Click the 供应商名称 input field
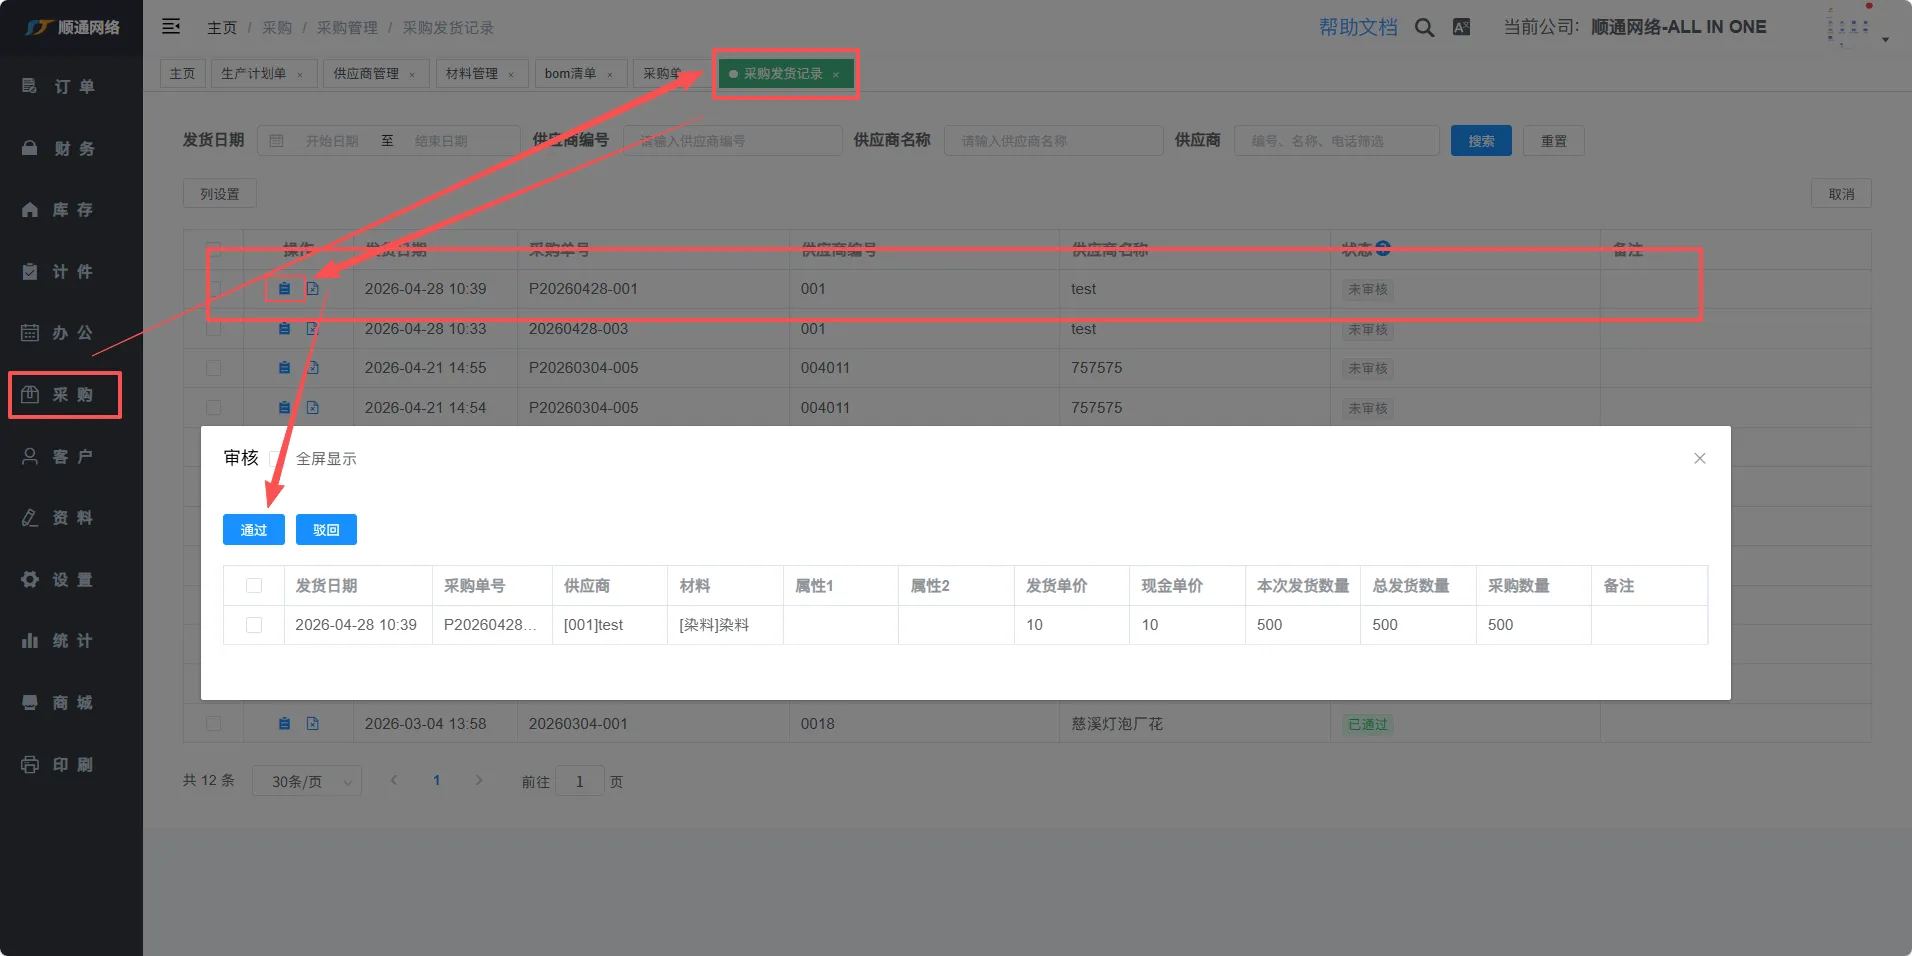The image size is (1912, 956). tap(1053, 141)
